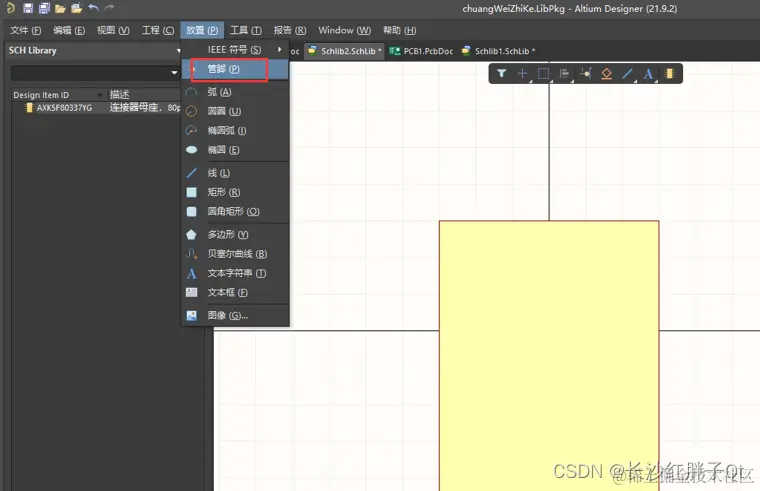The image size is (760, 491).
Task: Expand the IEEE 符号 (S) submenu
Action: coord(235,49)
